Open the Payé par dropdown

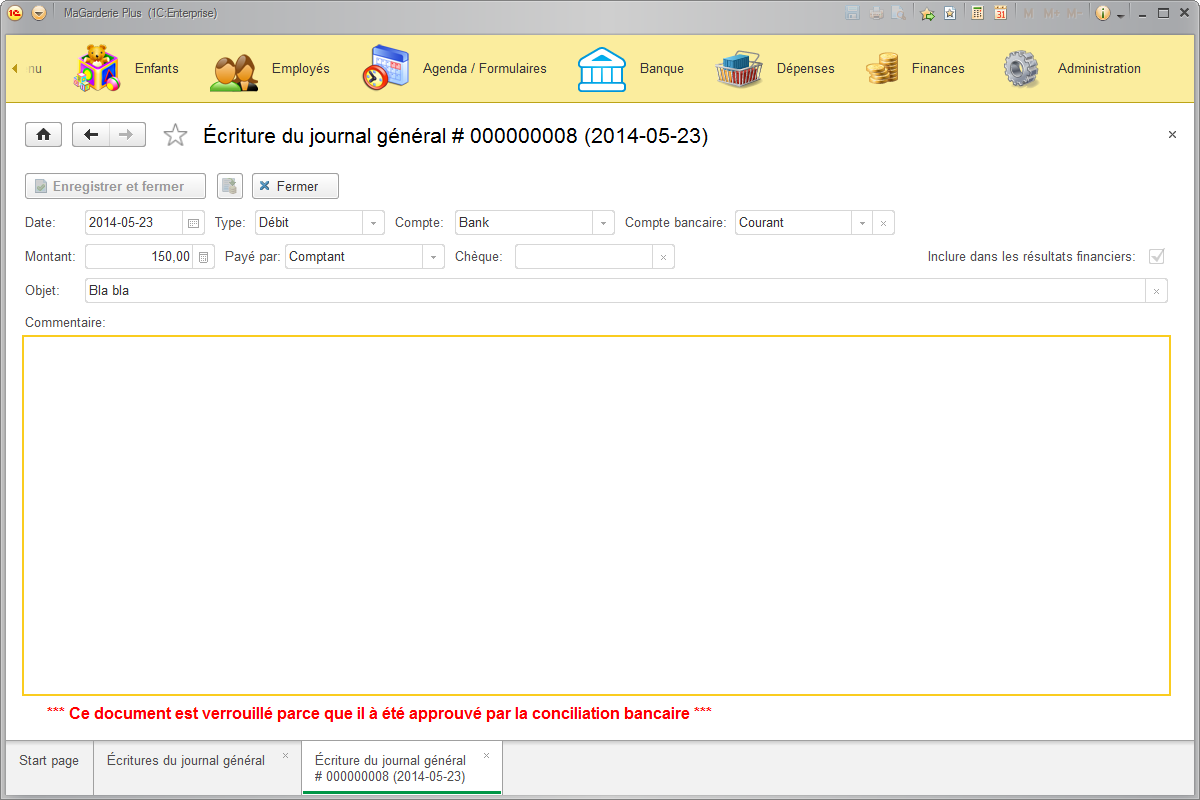click(433, 256)
